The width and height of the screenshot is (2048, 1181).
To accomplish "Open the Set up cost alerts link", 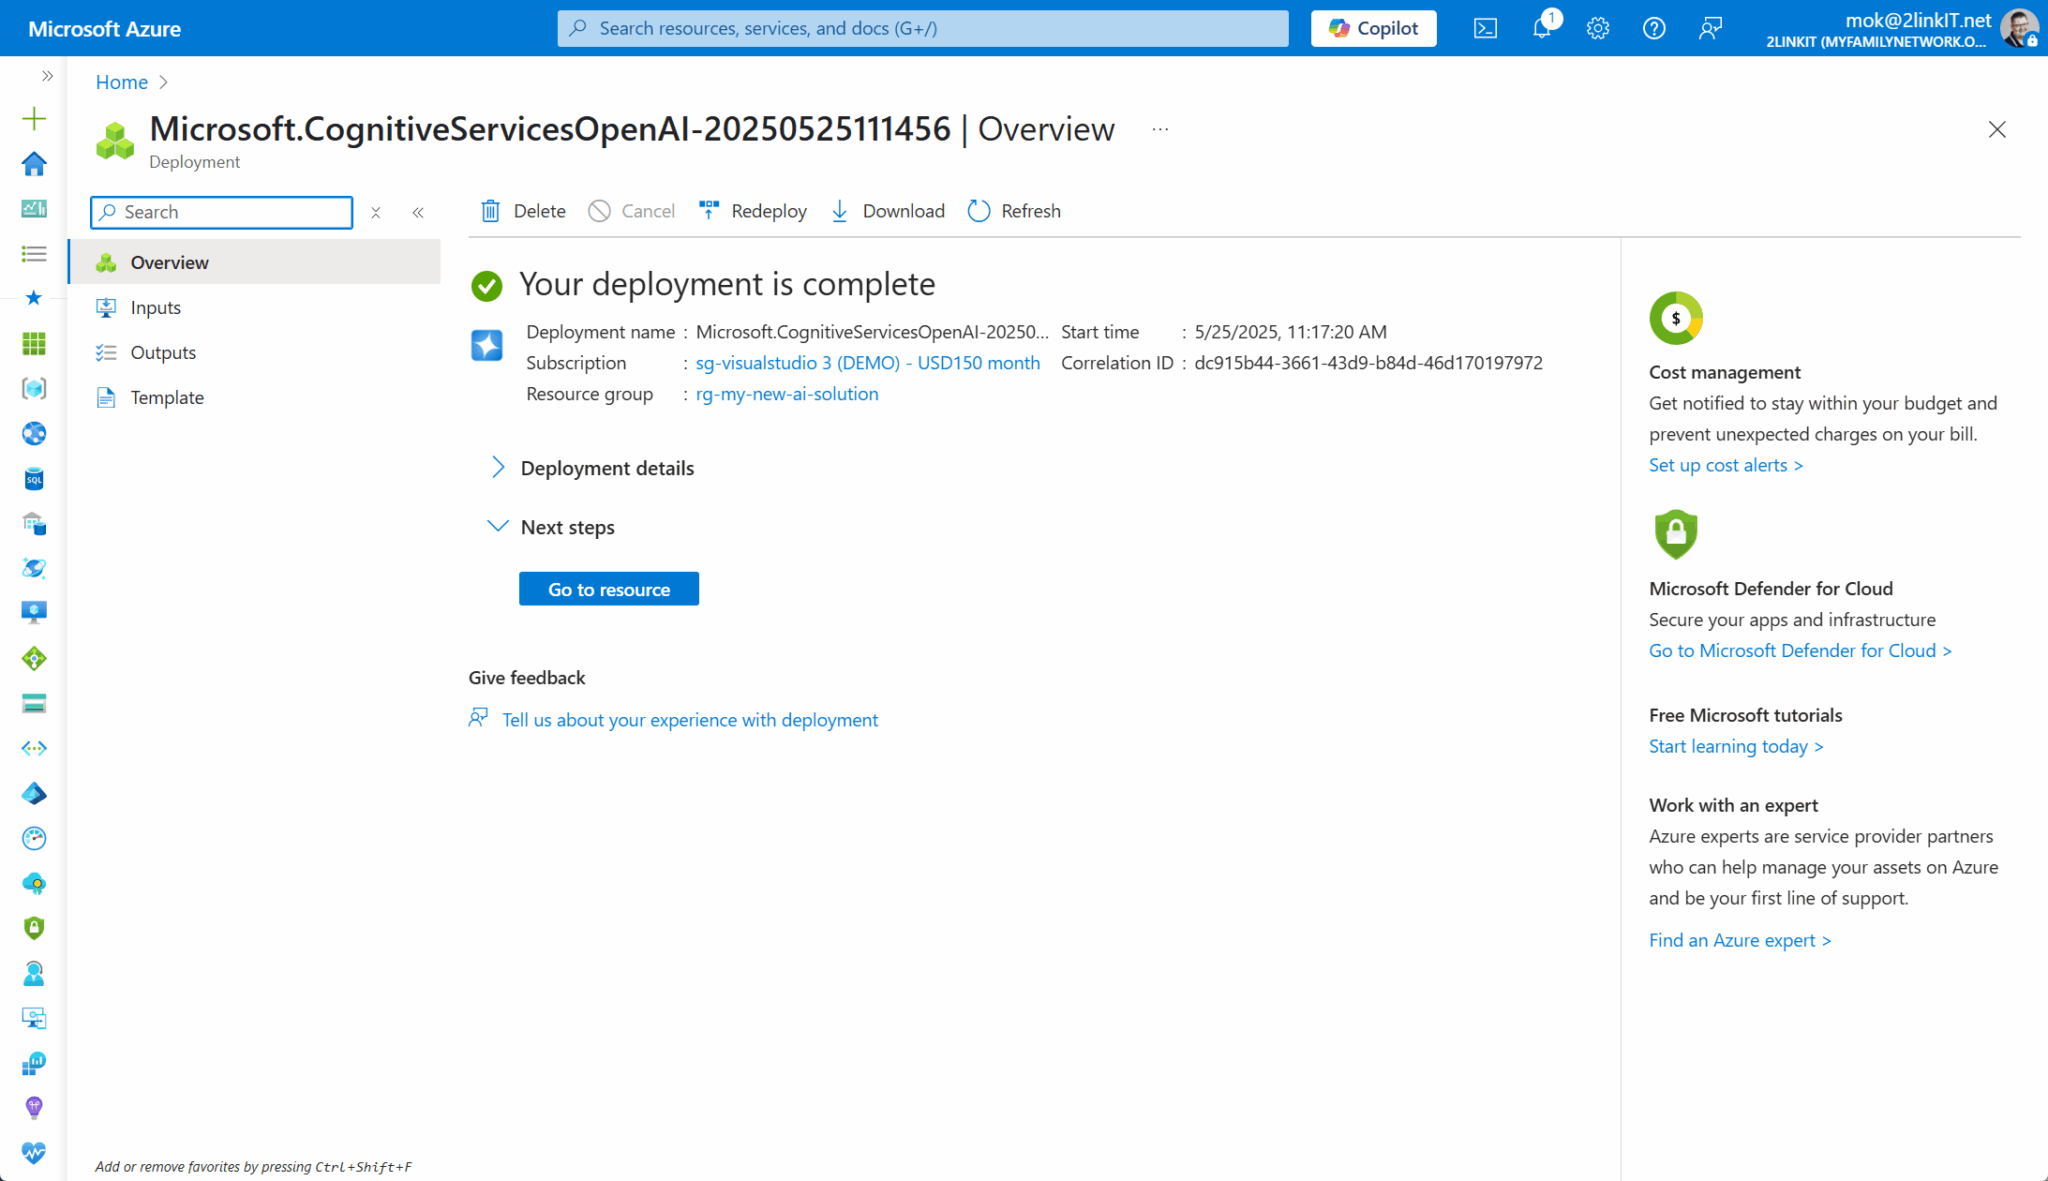I will 1725,465.
